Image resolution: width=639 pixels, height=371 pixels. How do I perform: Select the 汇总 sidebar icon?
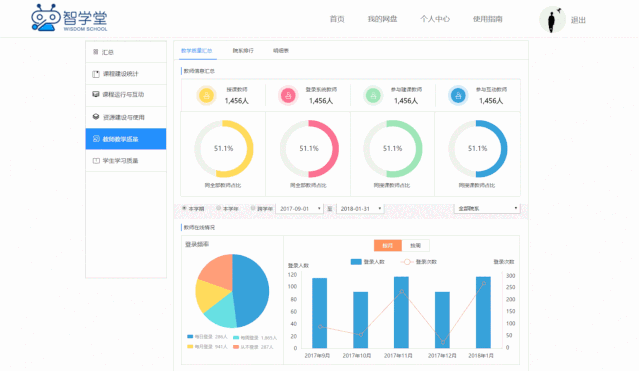[96, 52]
